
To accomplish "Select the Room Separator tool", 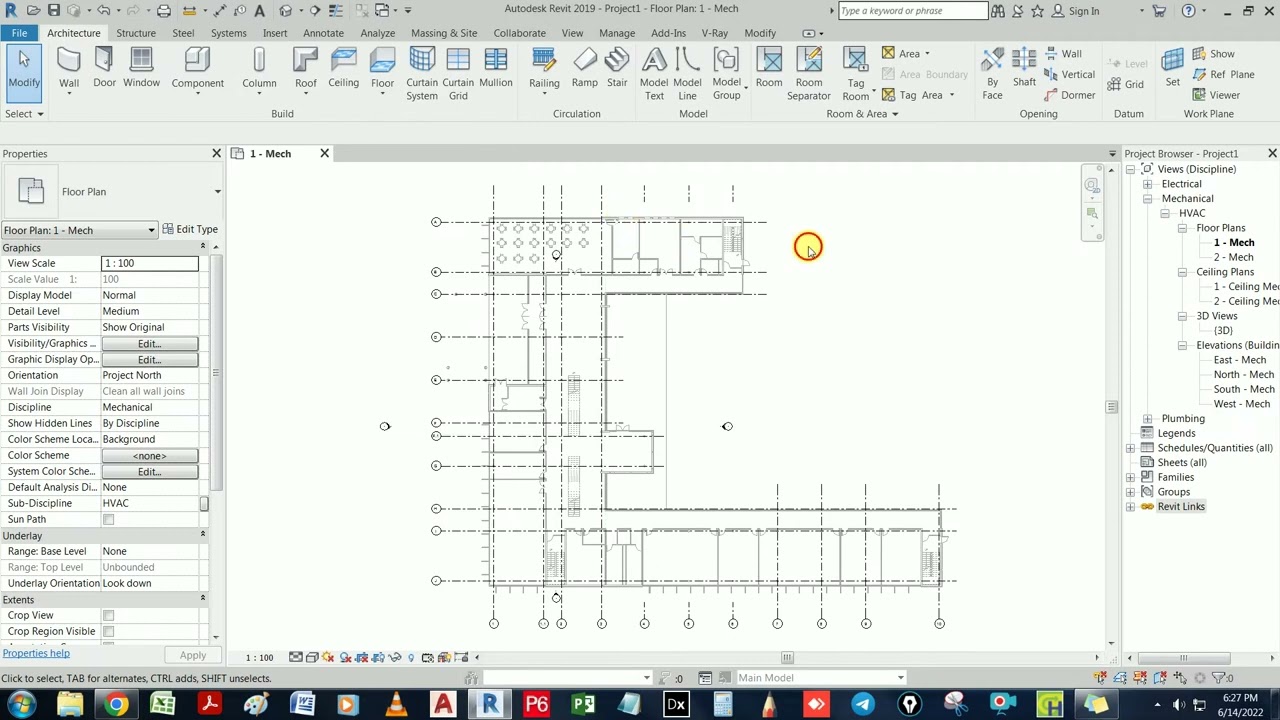I will (809, 74).
